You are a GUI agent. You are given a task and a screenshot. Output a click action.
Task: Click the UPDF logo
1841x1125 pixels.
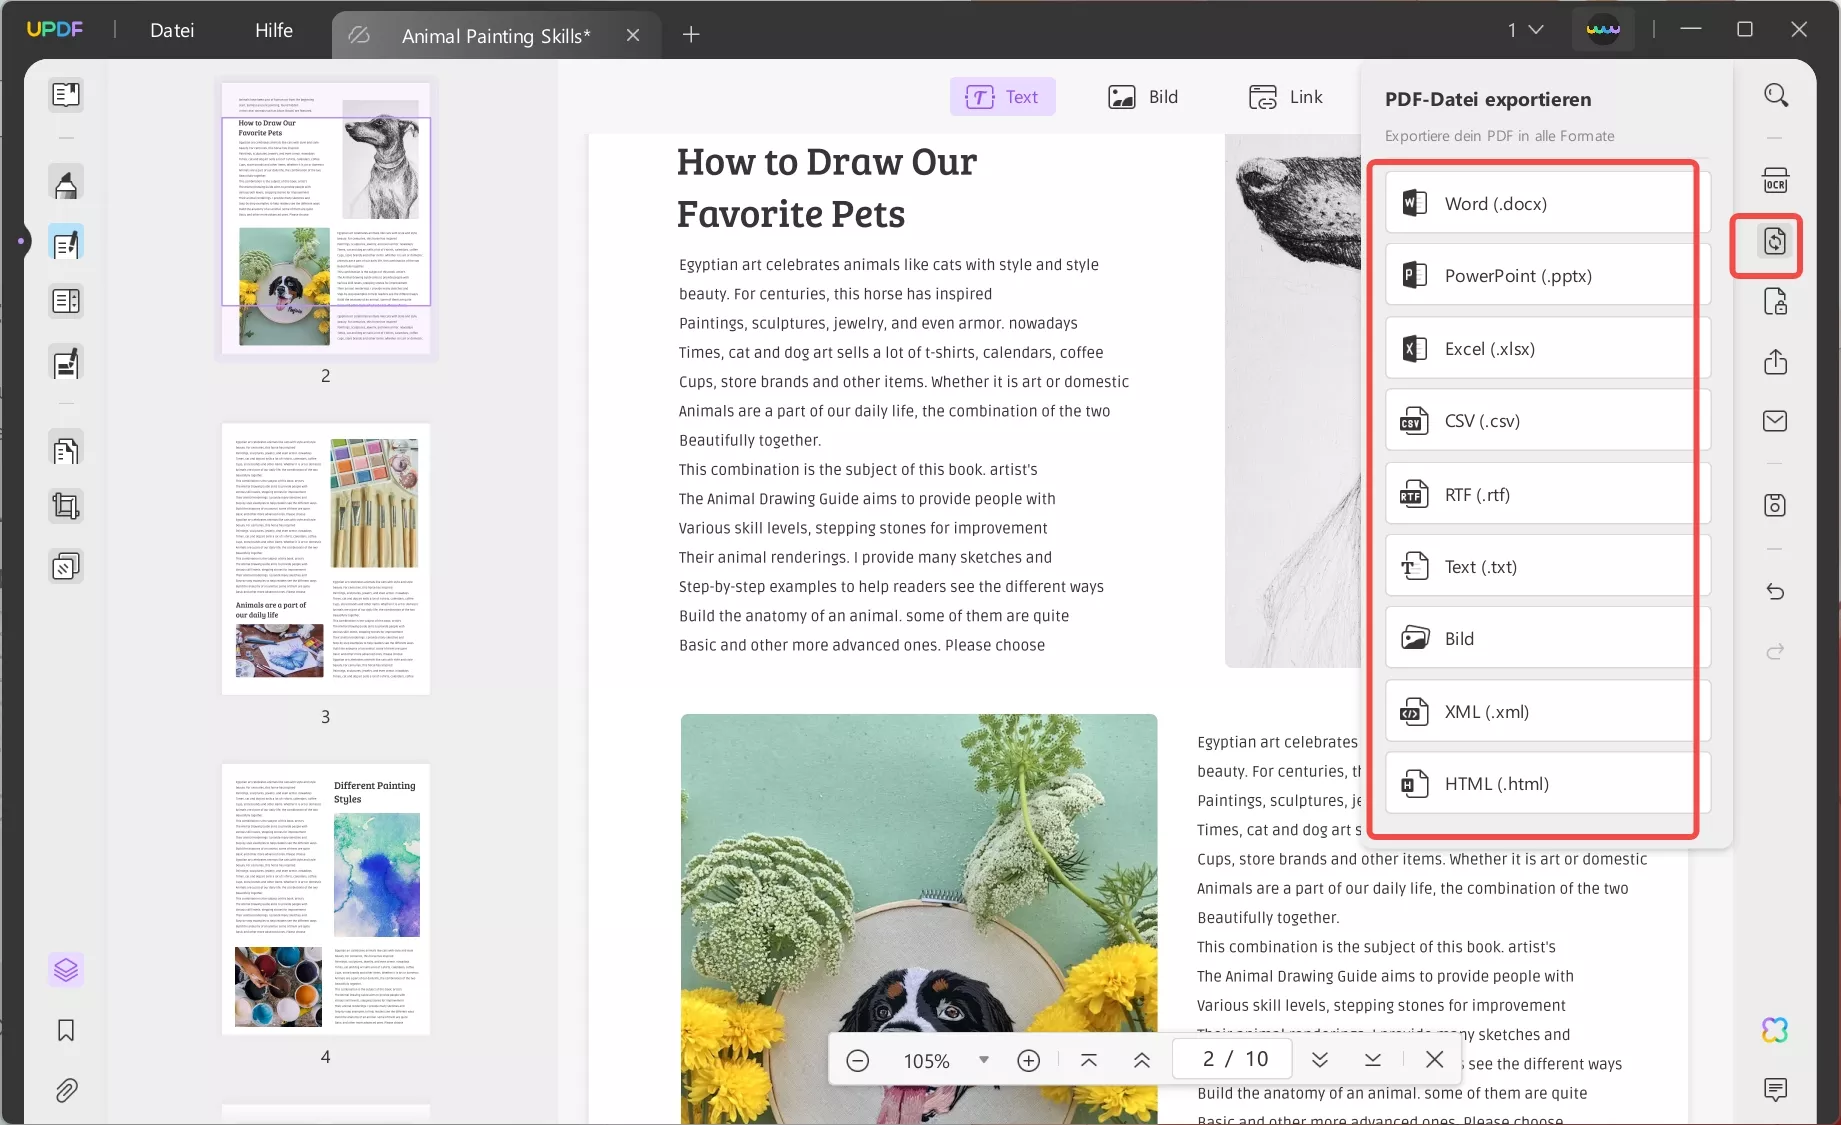(x=55, y=29)
